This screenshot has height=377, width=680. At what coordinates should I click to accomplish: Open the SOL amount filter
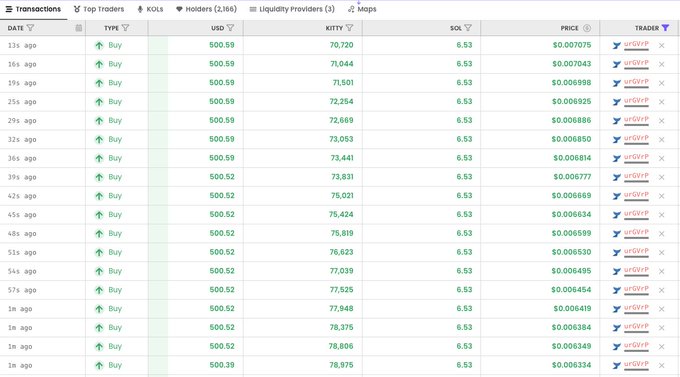coord(468,28)
